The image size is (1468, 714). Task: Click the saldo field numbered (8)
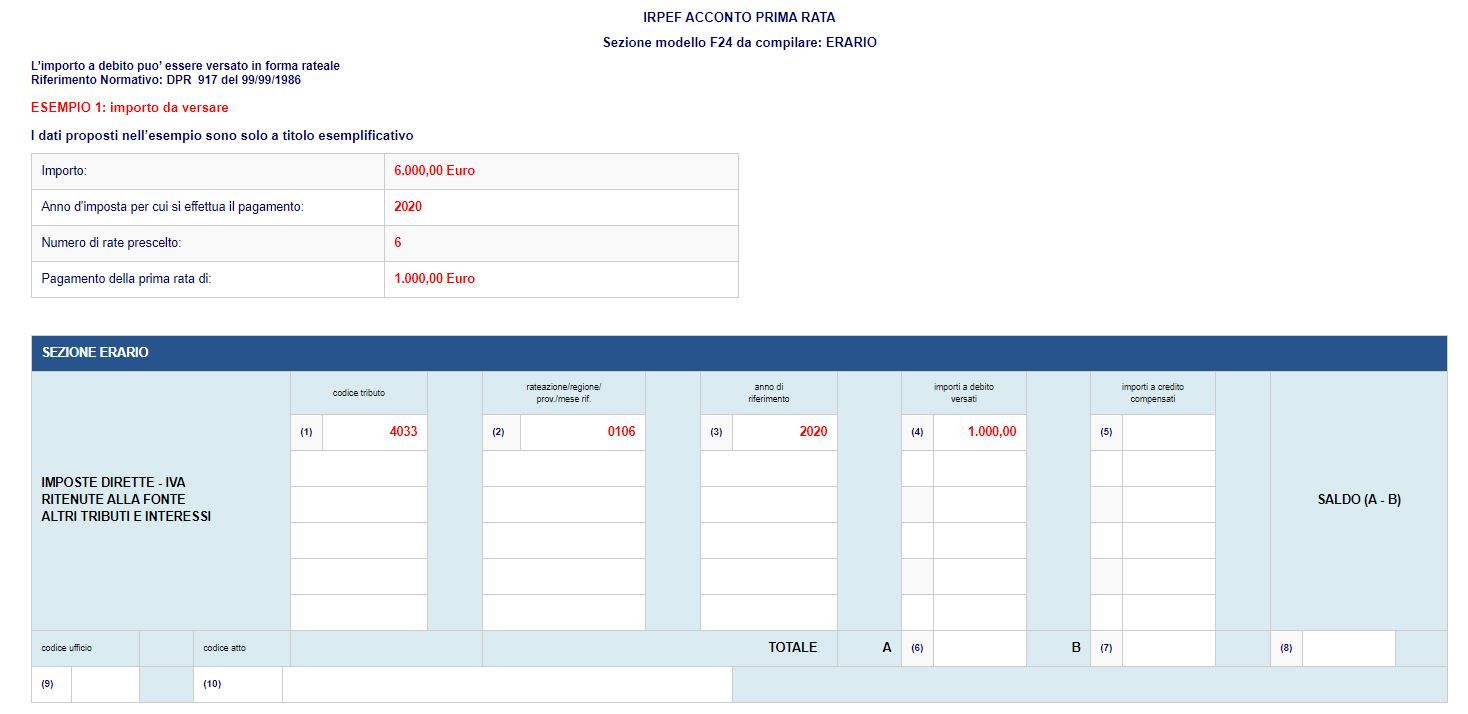point(1348,648)
